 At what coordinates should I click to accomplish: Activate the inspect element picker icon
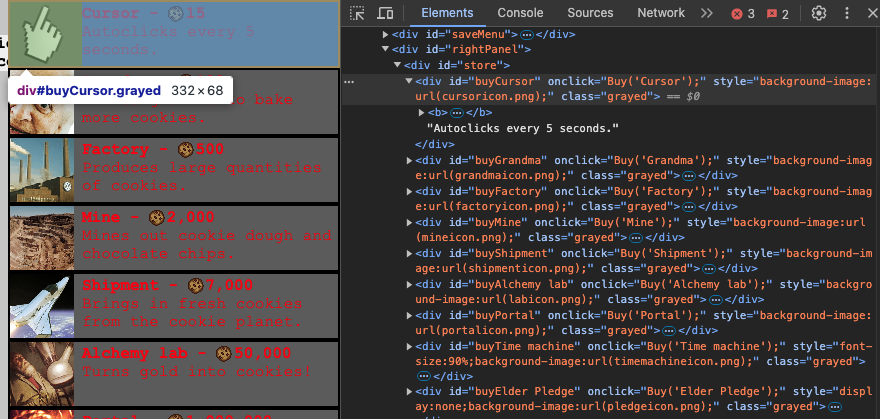[357, 13]
